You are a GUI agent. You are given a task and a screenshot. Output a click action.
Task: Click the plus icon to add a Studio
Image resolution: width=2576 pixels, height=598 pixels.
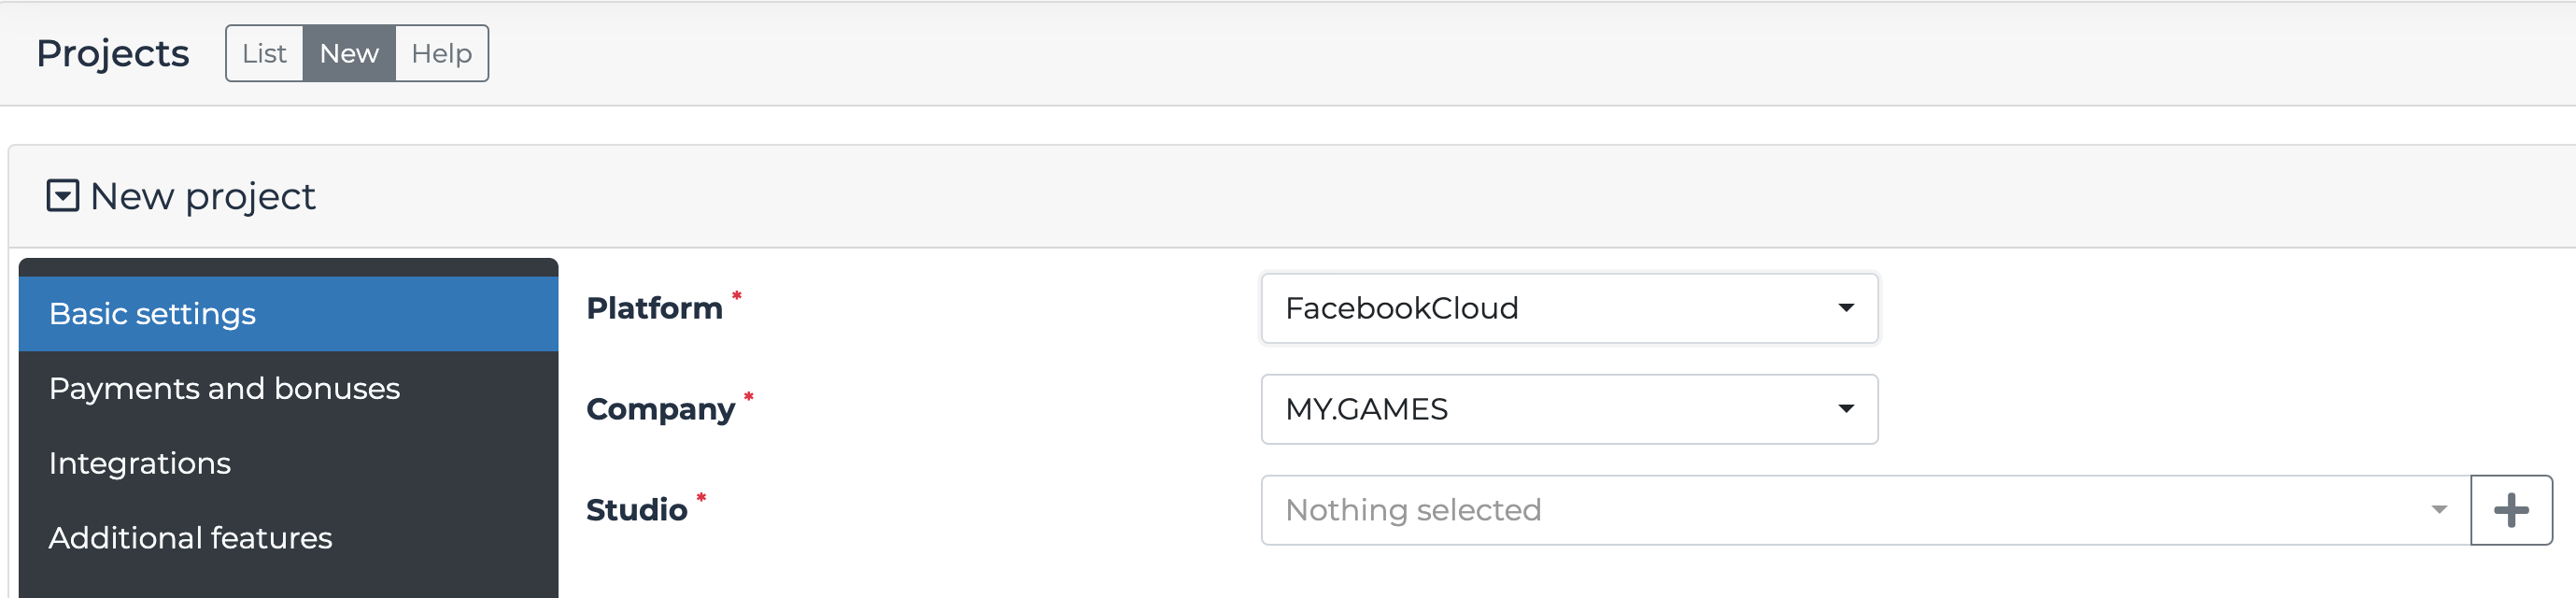2510,509
